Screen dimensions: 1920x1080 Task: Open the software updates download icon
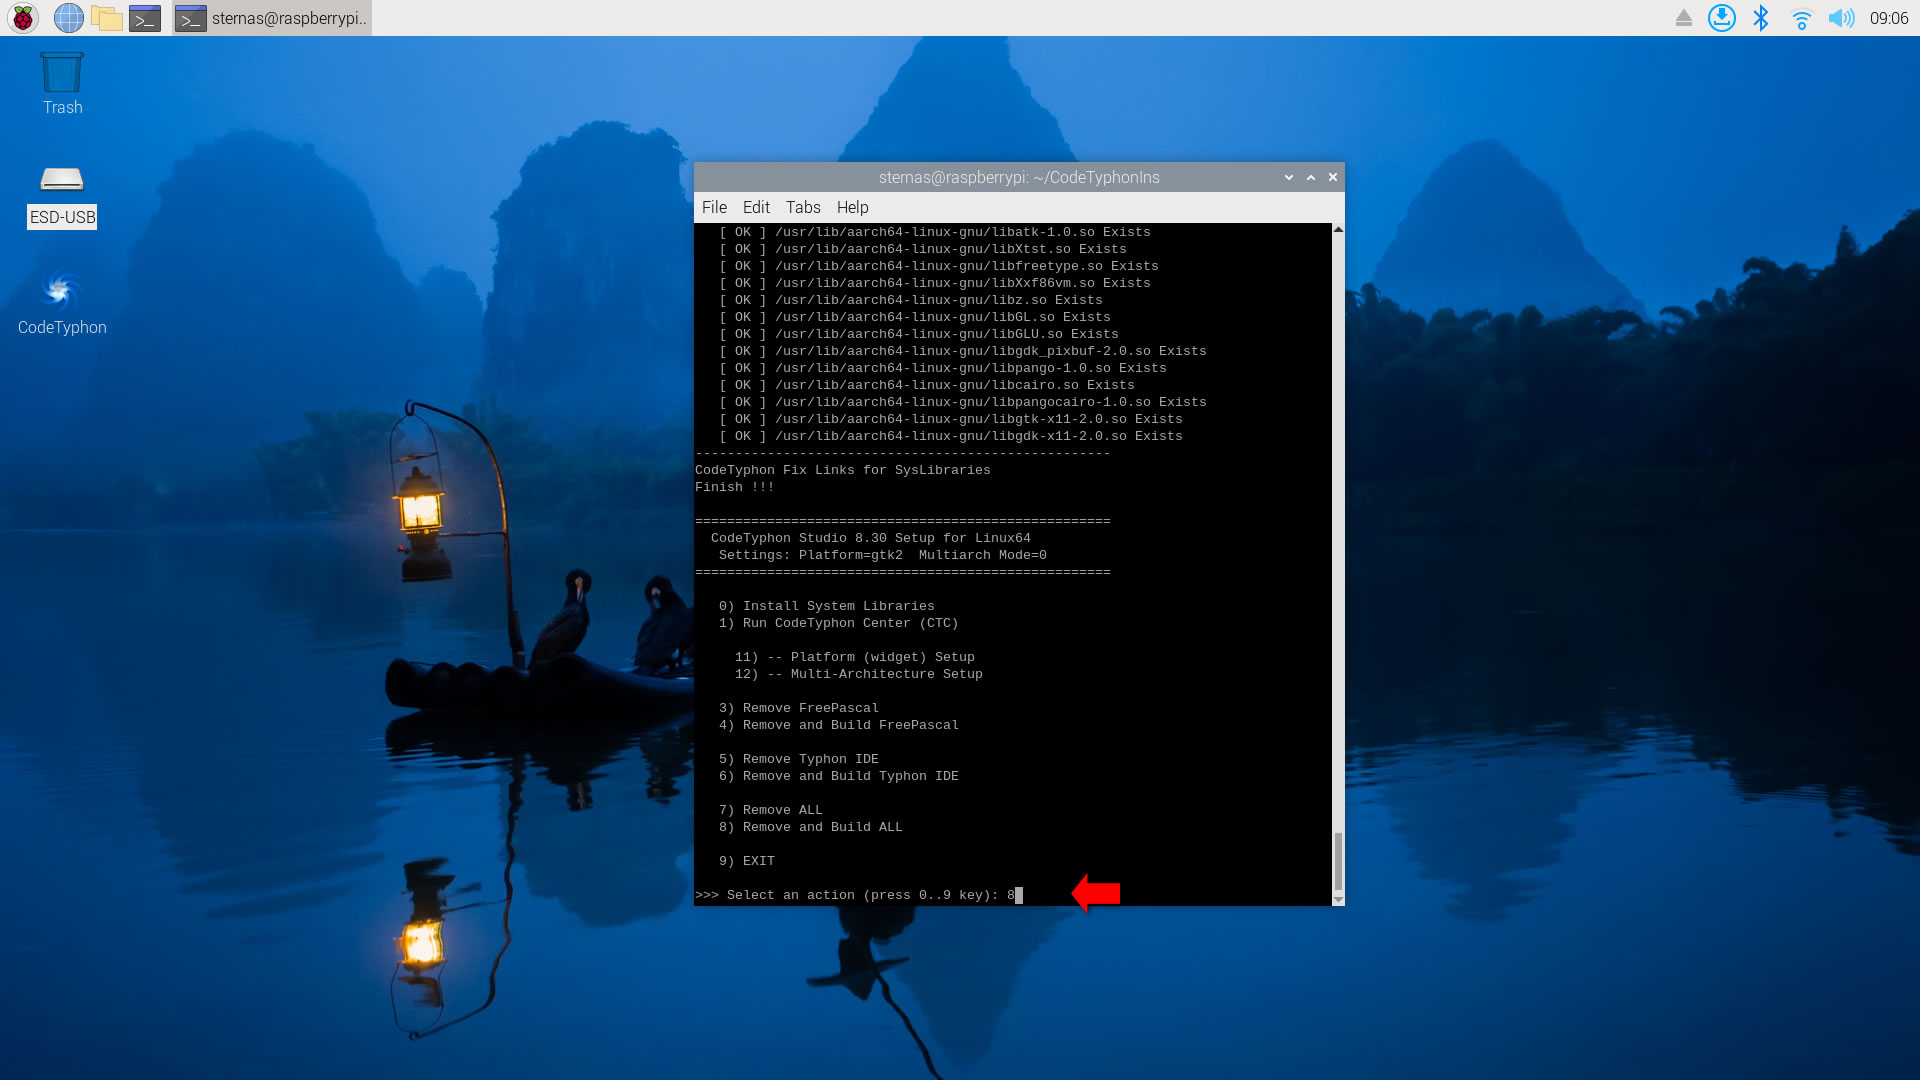(x=1721, y=18)
